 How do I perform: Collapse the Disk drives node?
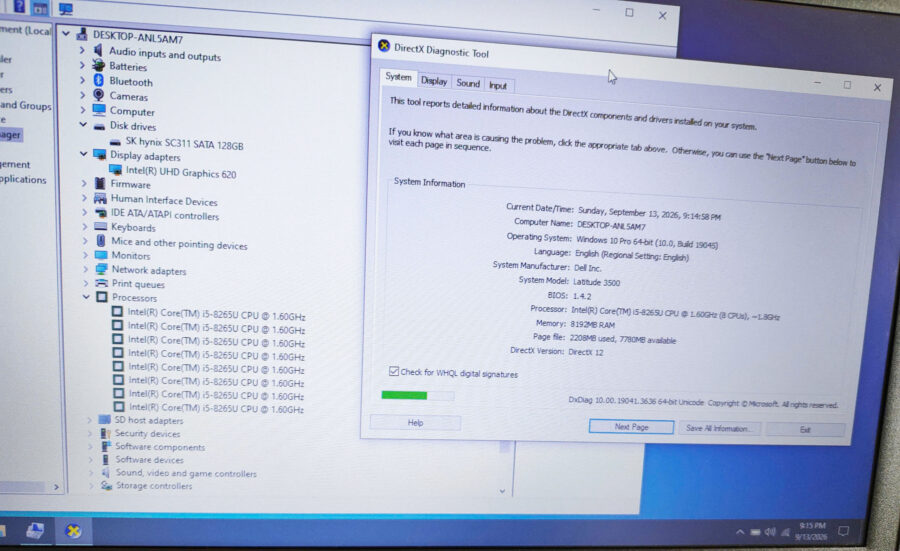tap(83, 124)
